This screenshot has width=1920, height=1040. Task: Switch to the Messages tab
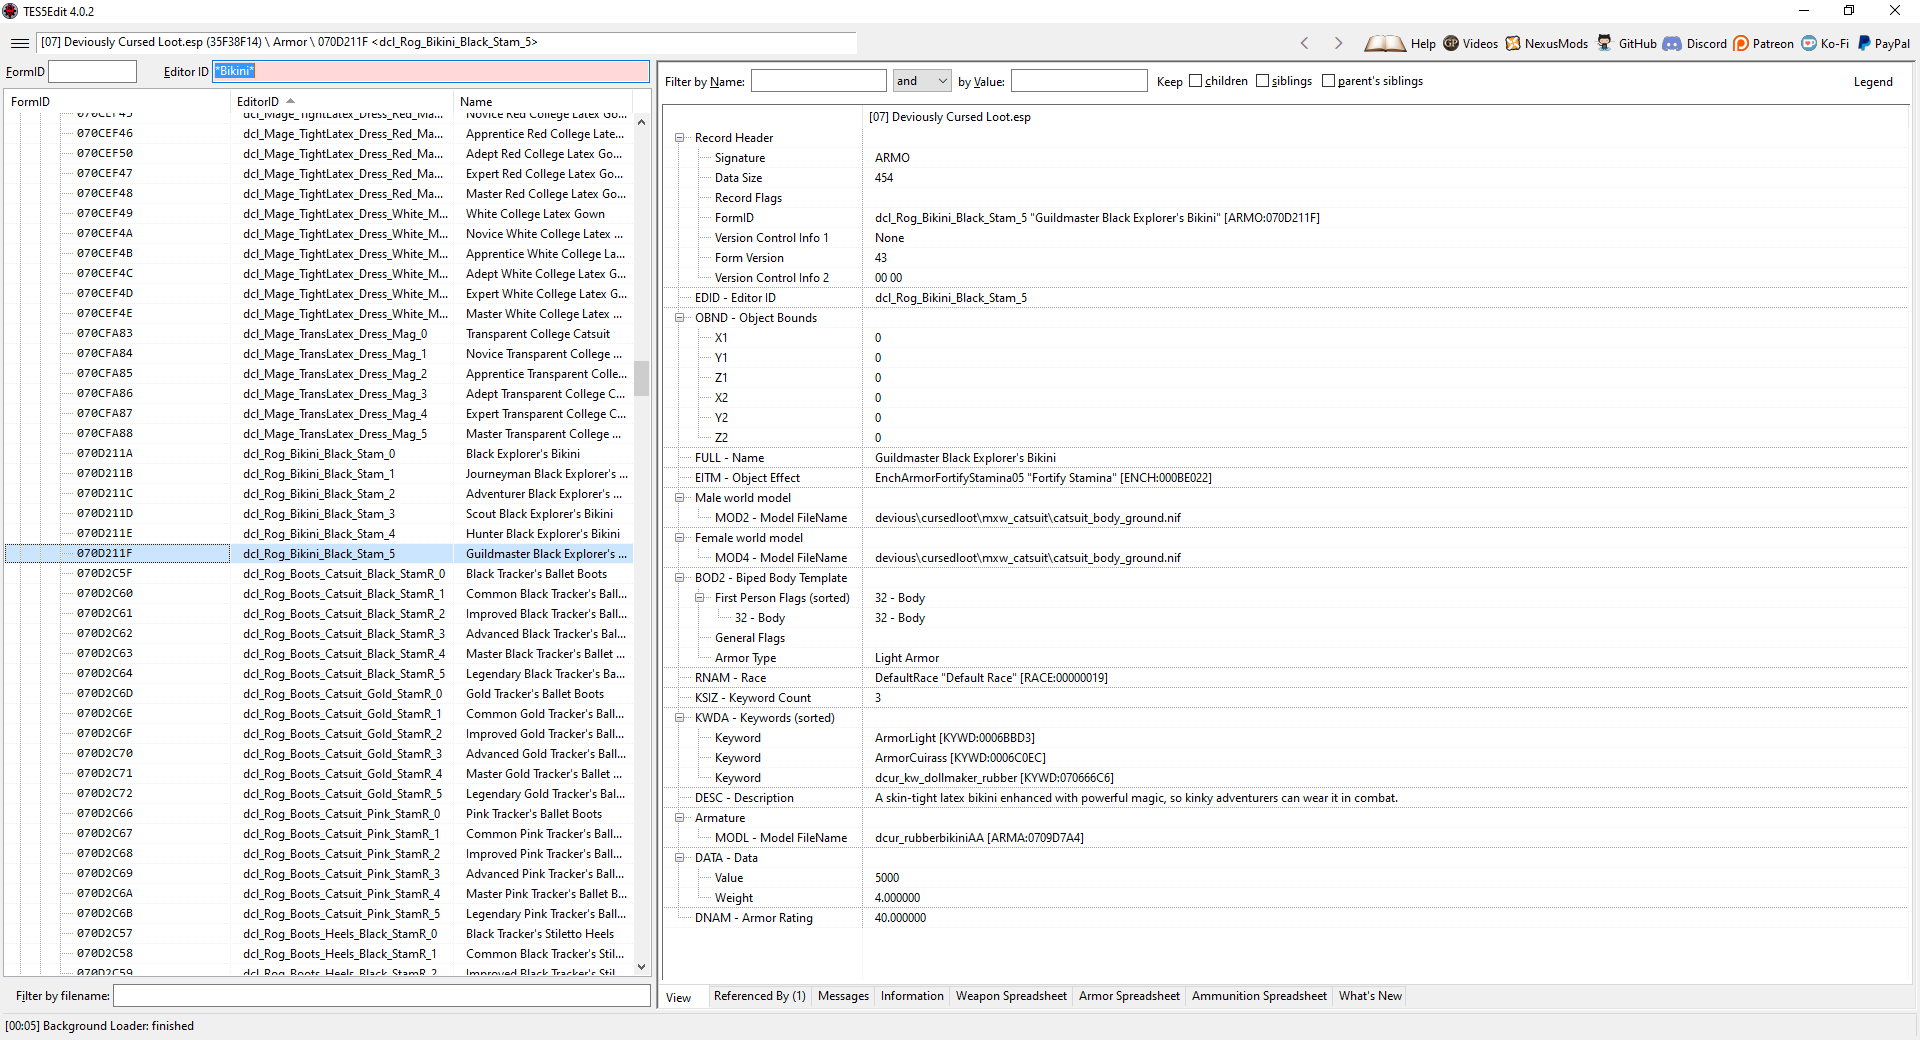[843, 996]
